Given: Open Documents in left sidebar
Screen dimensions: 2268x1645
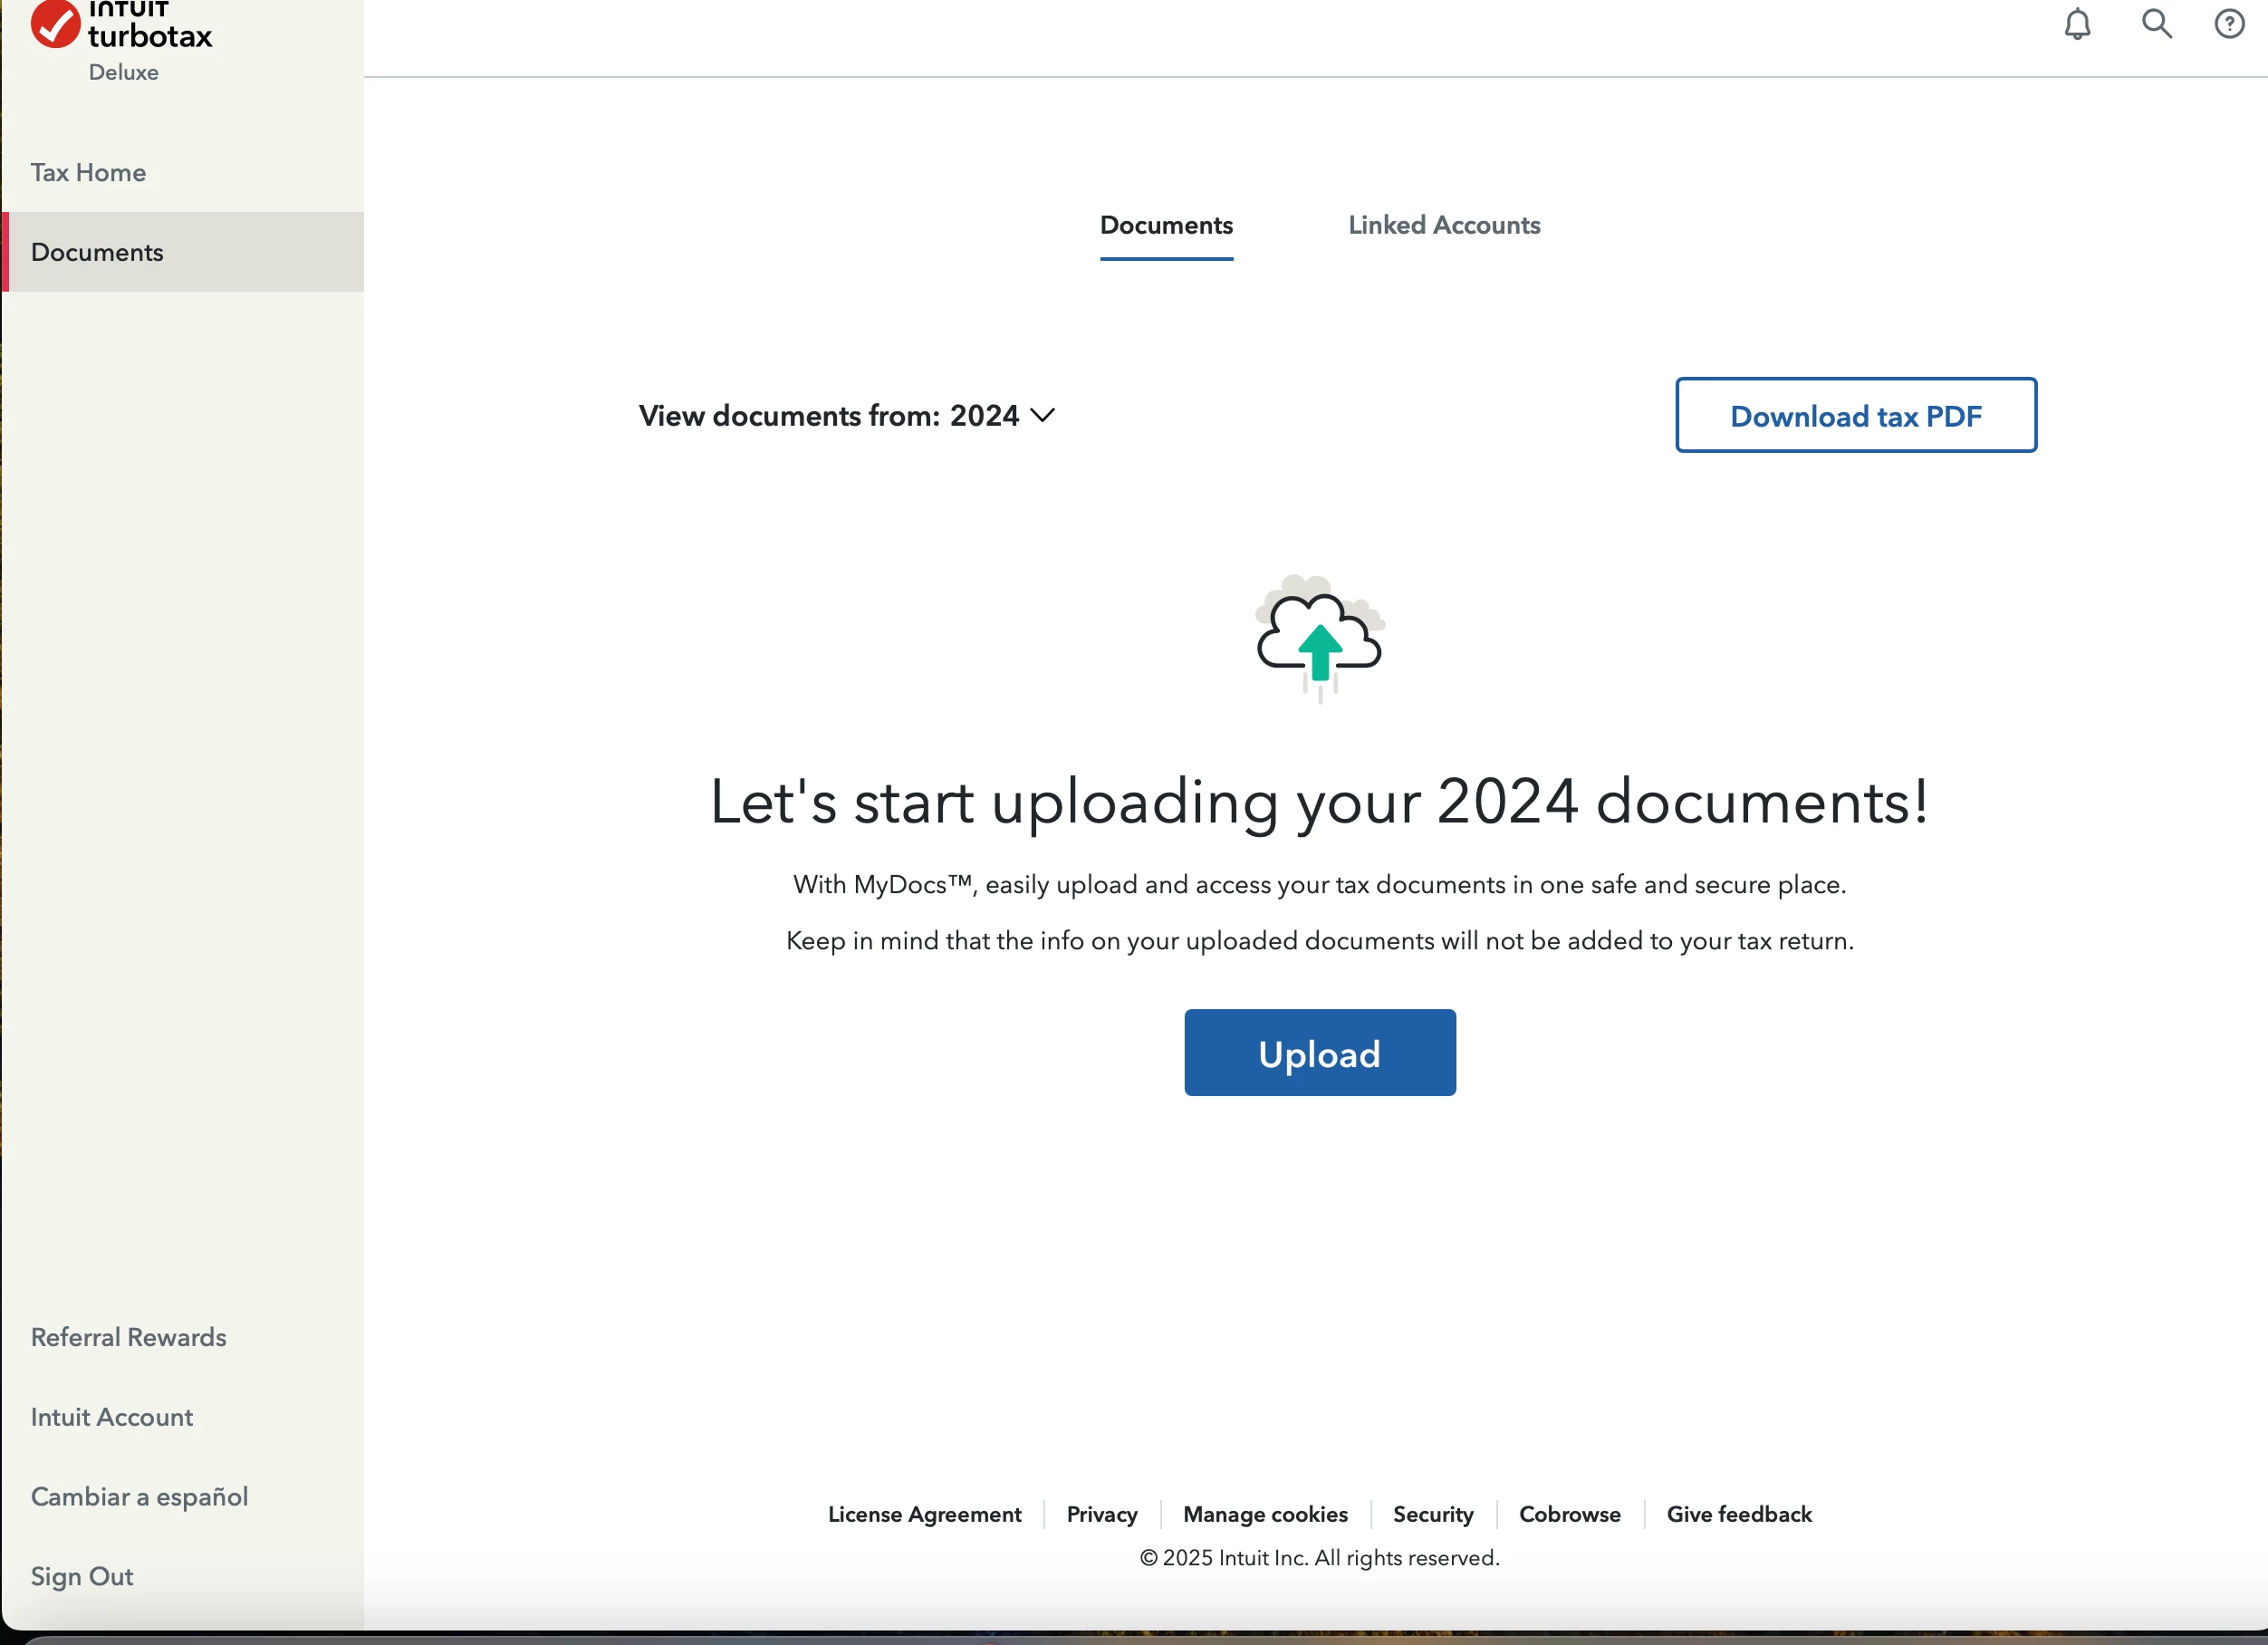Looking at the screenshot, I should (97, 253).
